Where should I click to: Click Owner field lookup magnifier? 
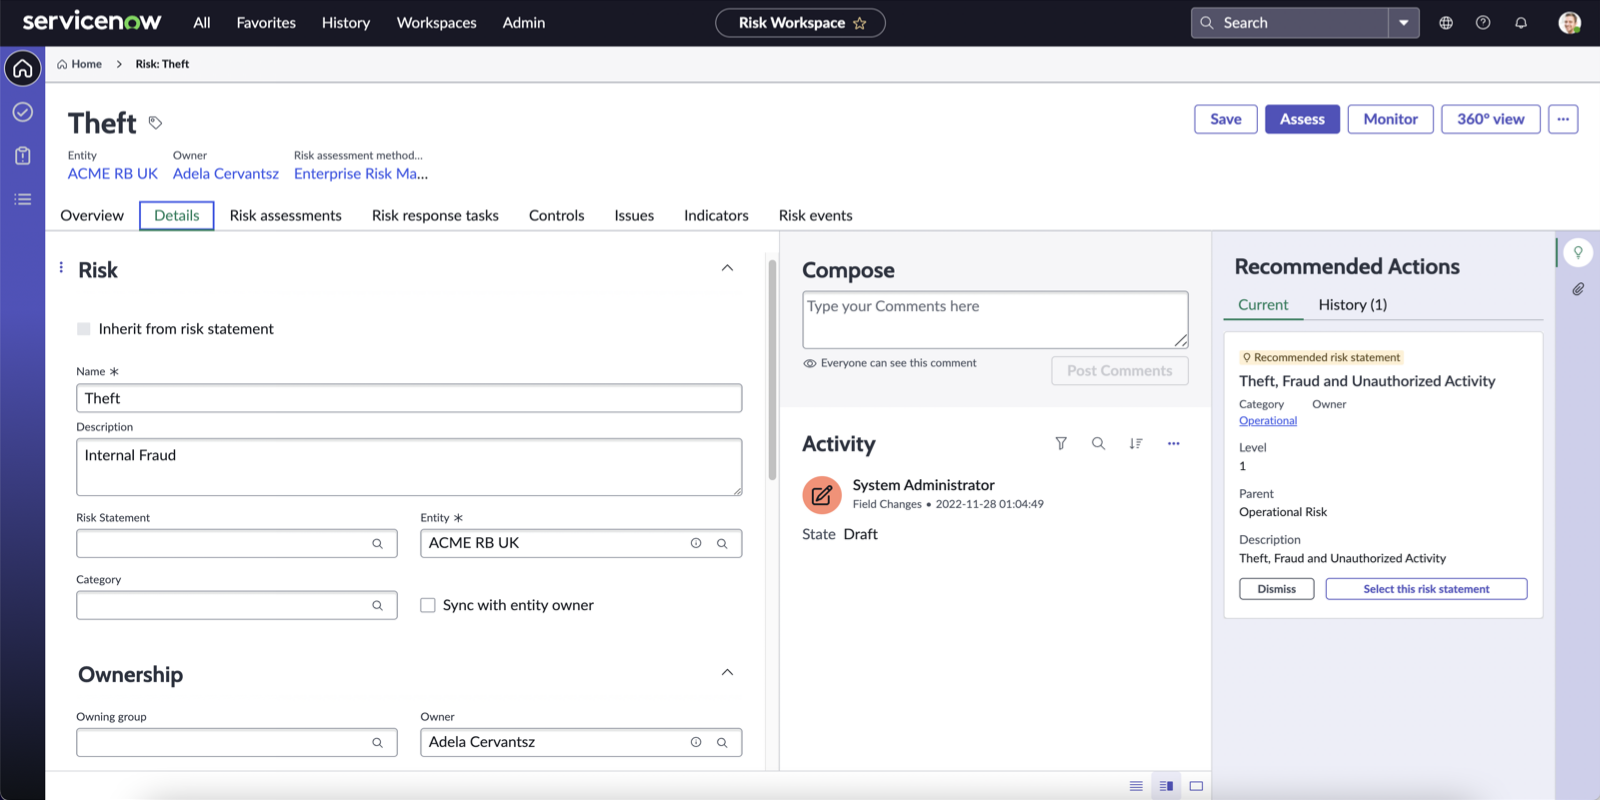tap(722, 743)
